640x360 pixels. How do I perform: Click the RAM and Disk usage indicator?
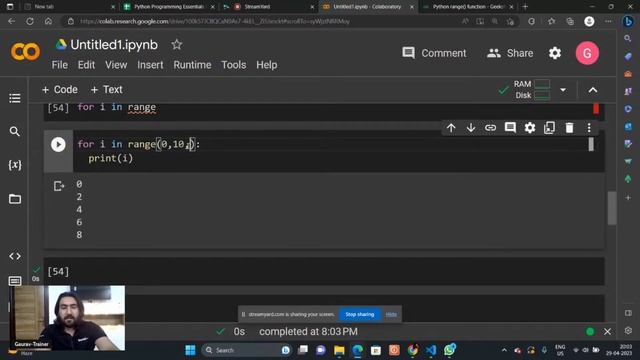point(531,89)
